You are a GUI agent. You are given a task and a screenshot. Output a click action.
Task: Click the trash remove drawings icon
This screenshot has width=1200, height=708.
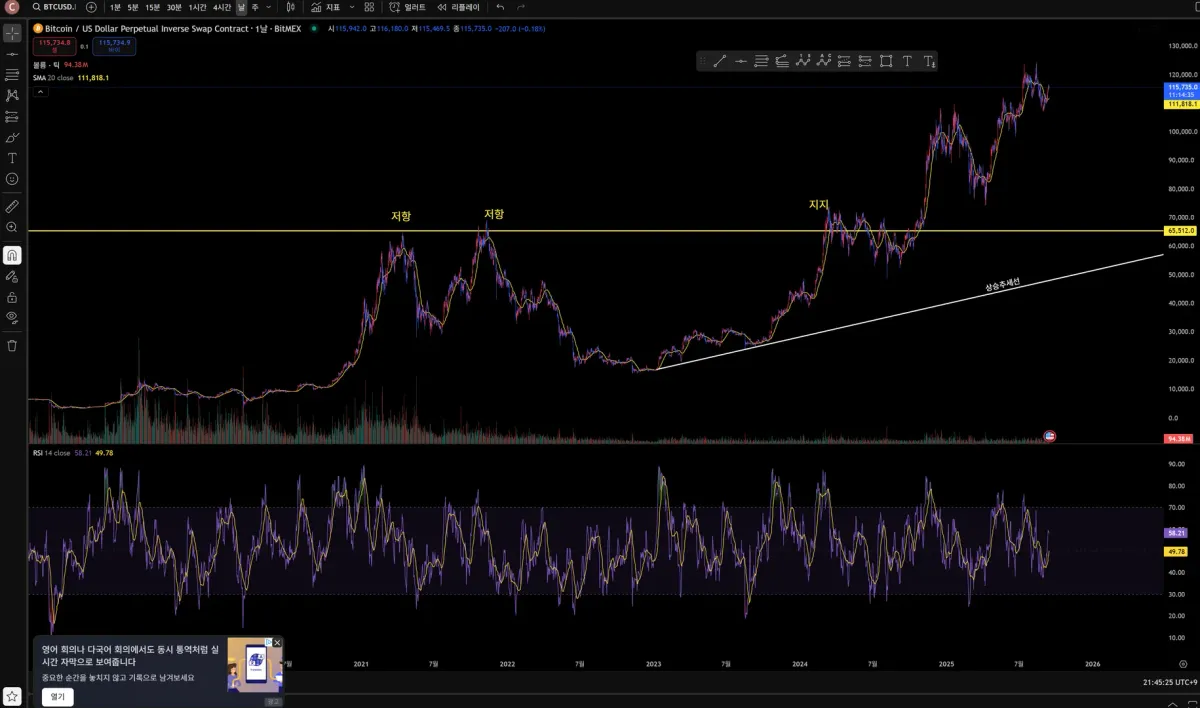(x=12, y=345)
